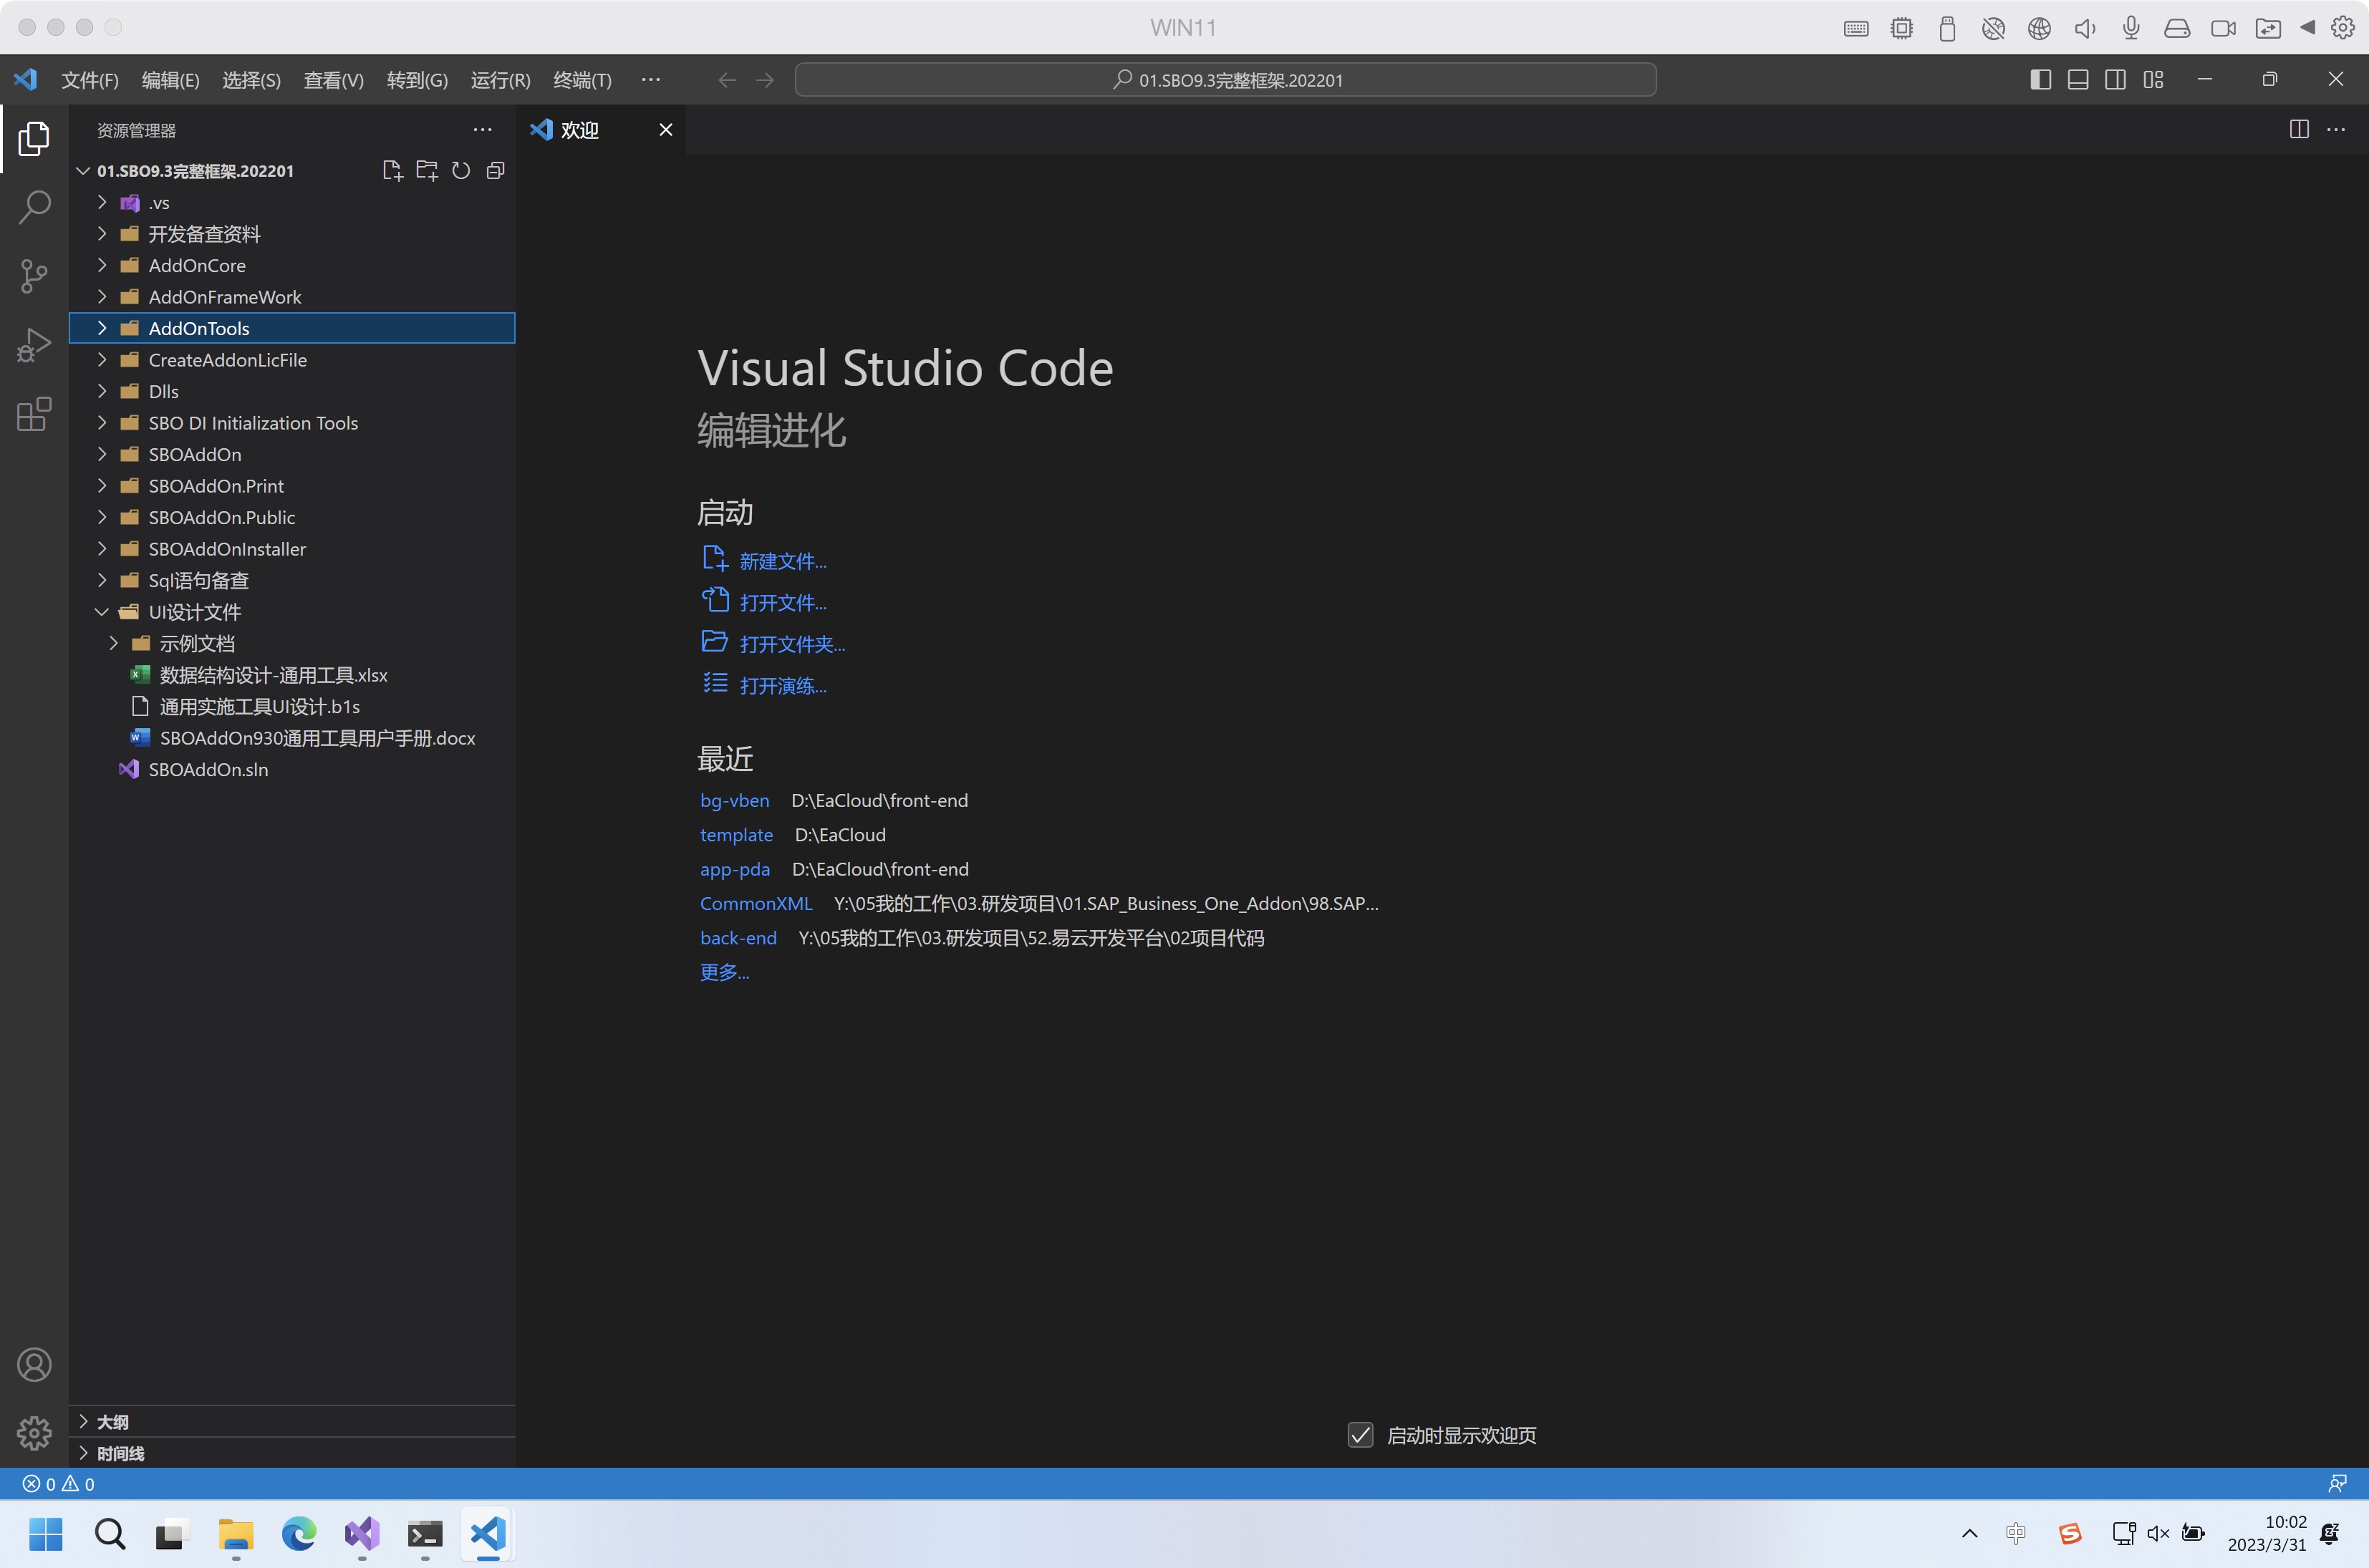
Task: Open recent project bg-vben
Action: [x=735, y=801]
